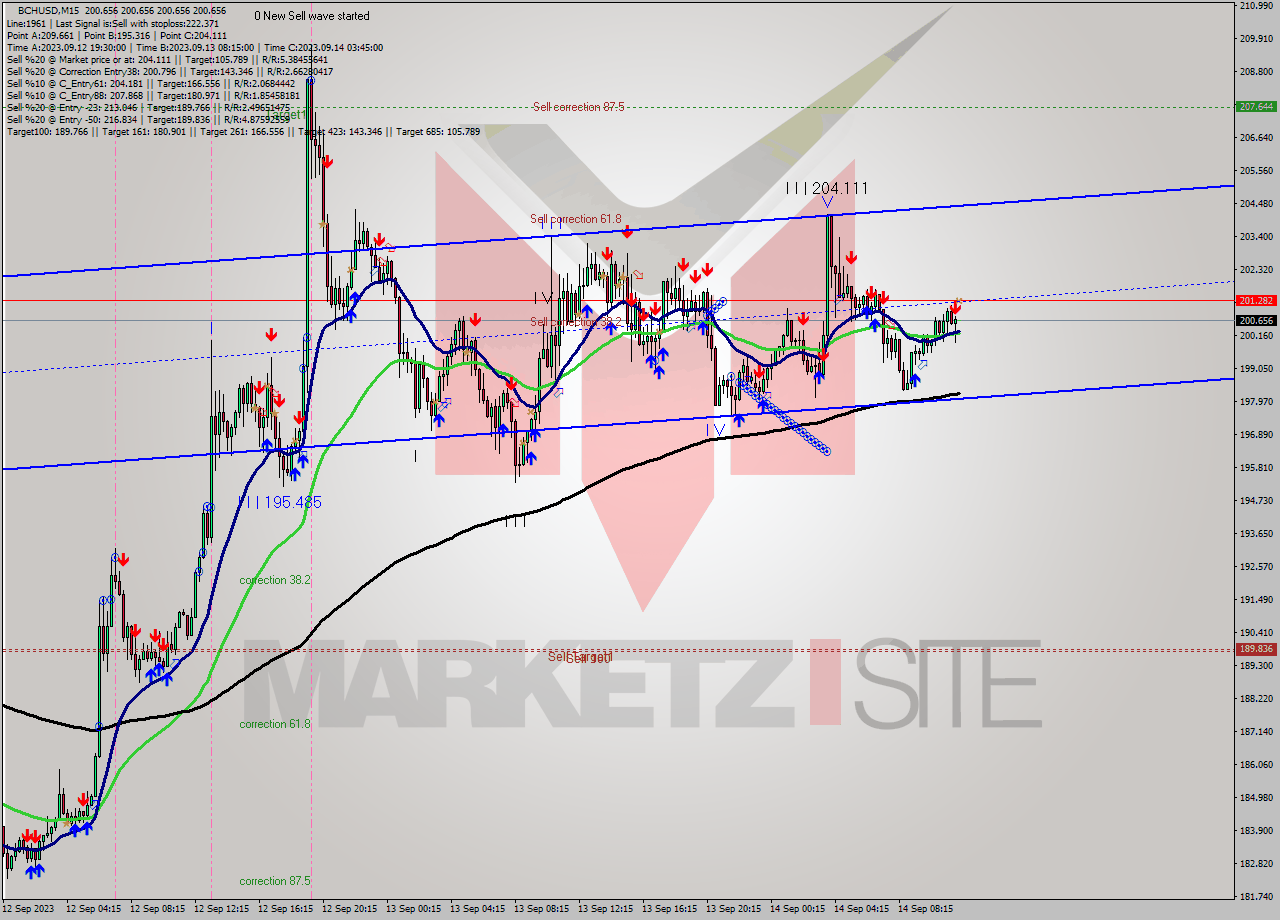This screenshot has height=920, width=1280.
Task: Select the 197.970 price axis label
Action: 1256,402
